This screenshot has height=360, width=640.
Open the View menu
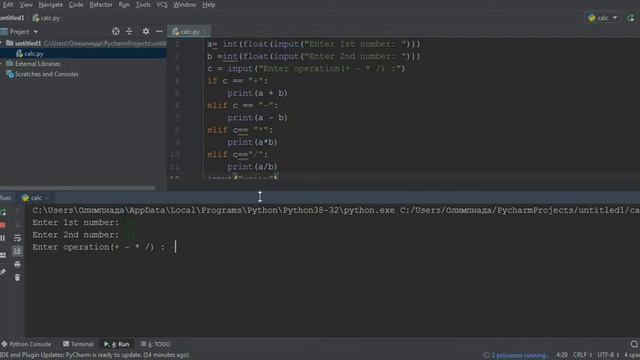26,5
